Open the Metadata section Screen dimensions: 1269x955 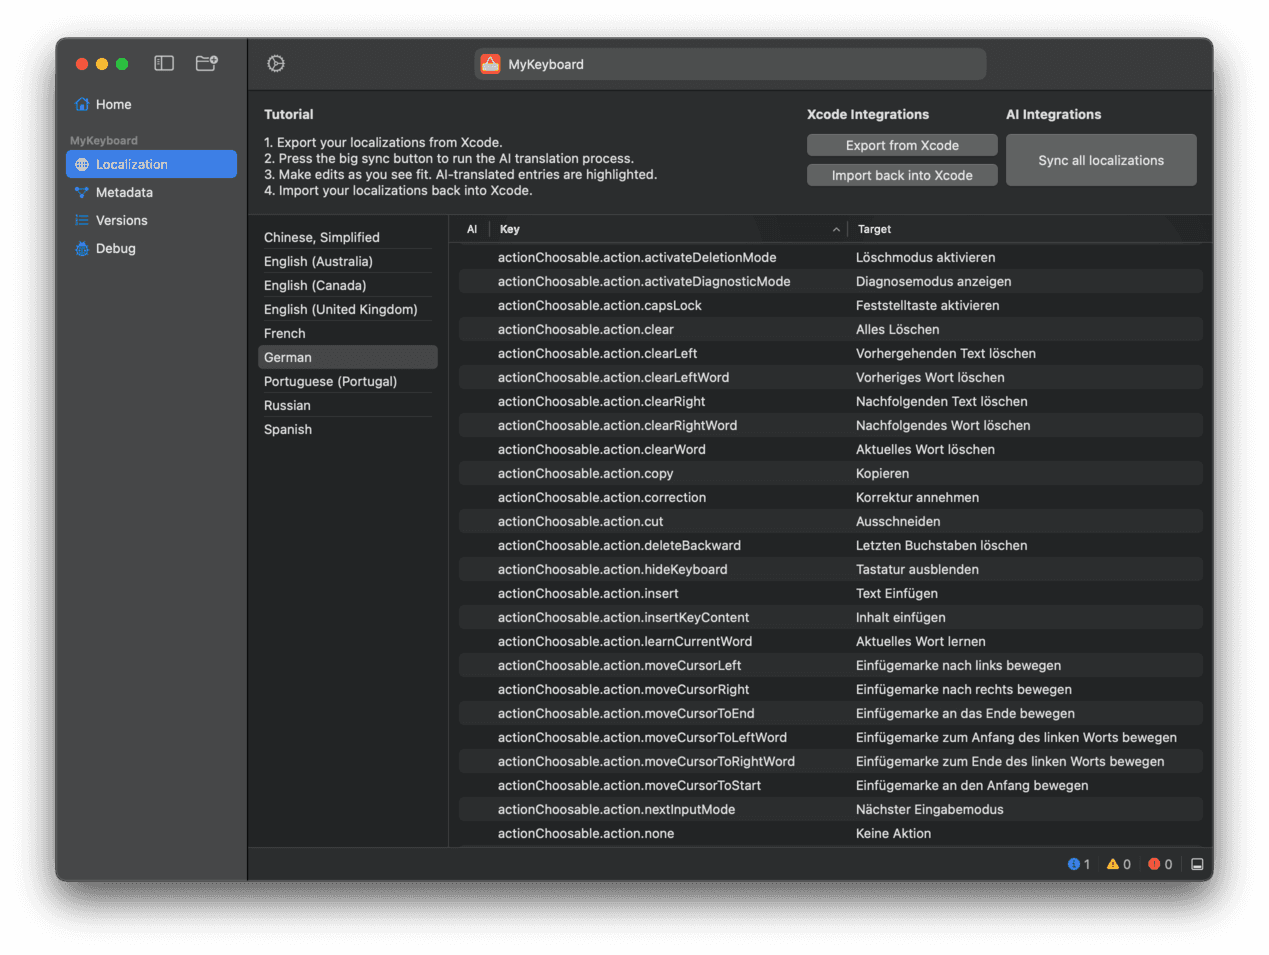[x=151, y=192]
